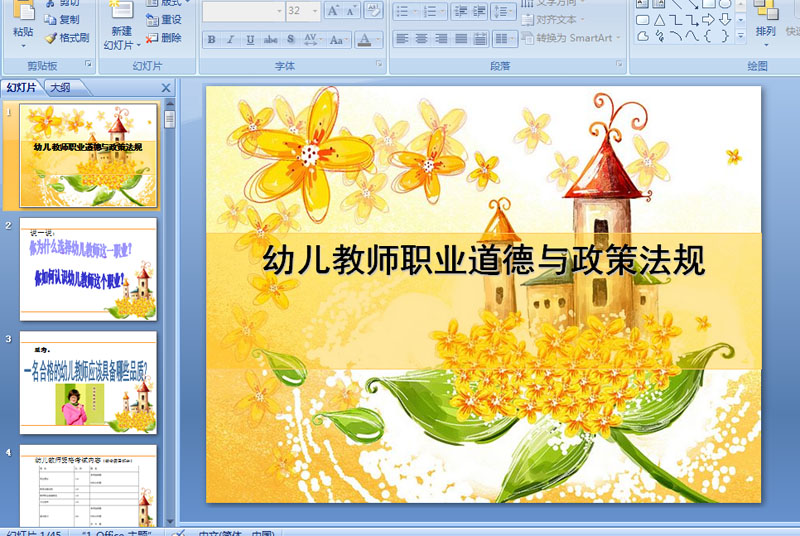Viewport: 800px width, 536px height.
Task: Toggle Strikethrough (abc) formatting
Action: [x=270, y=39]
